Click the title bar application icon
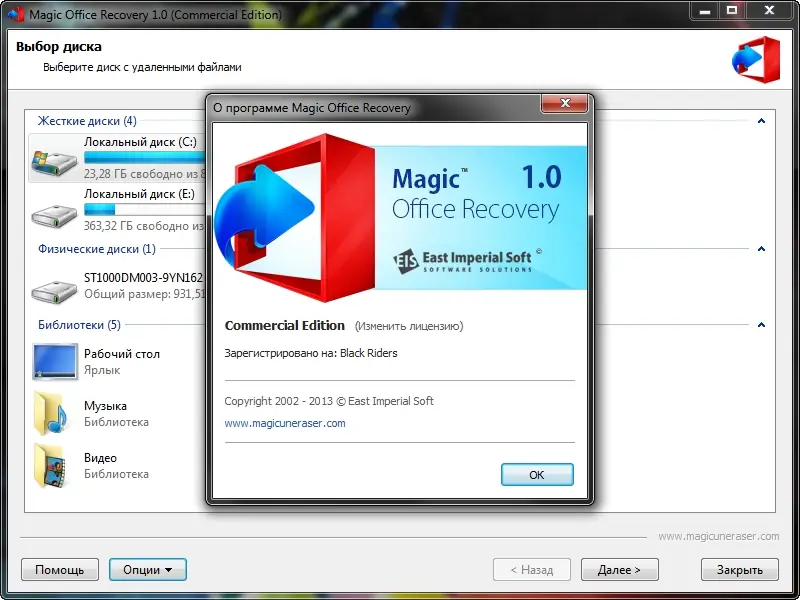Viewport: 800px width, 600px height. 16,14
